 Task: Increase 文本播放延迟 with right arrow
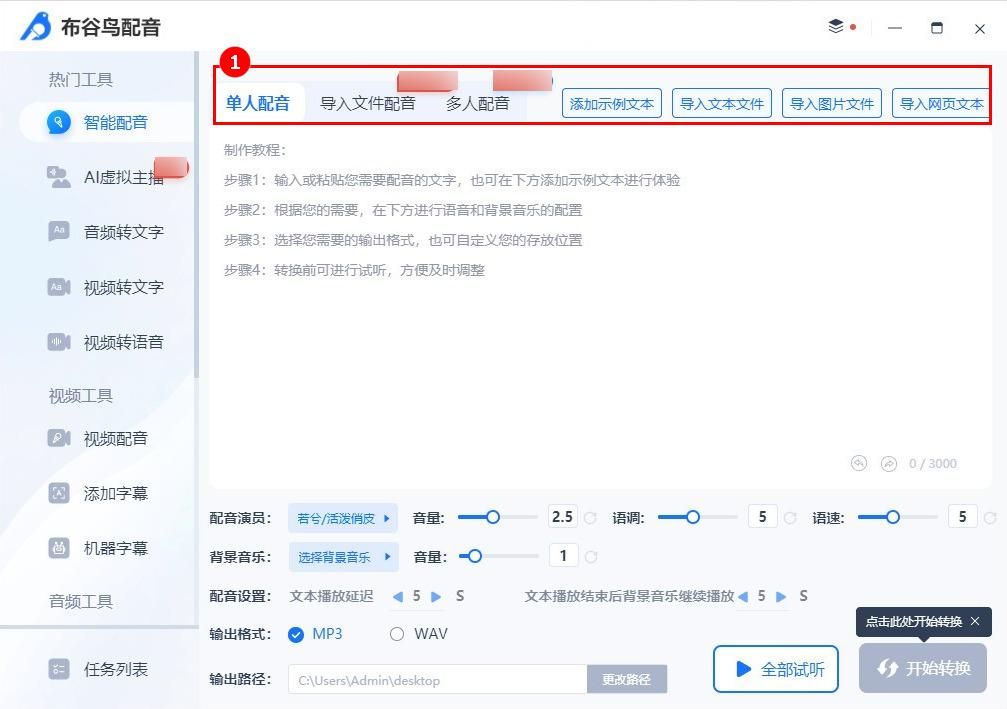coord(436,597)
